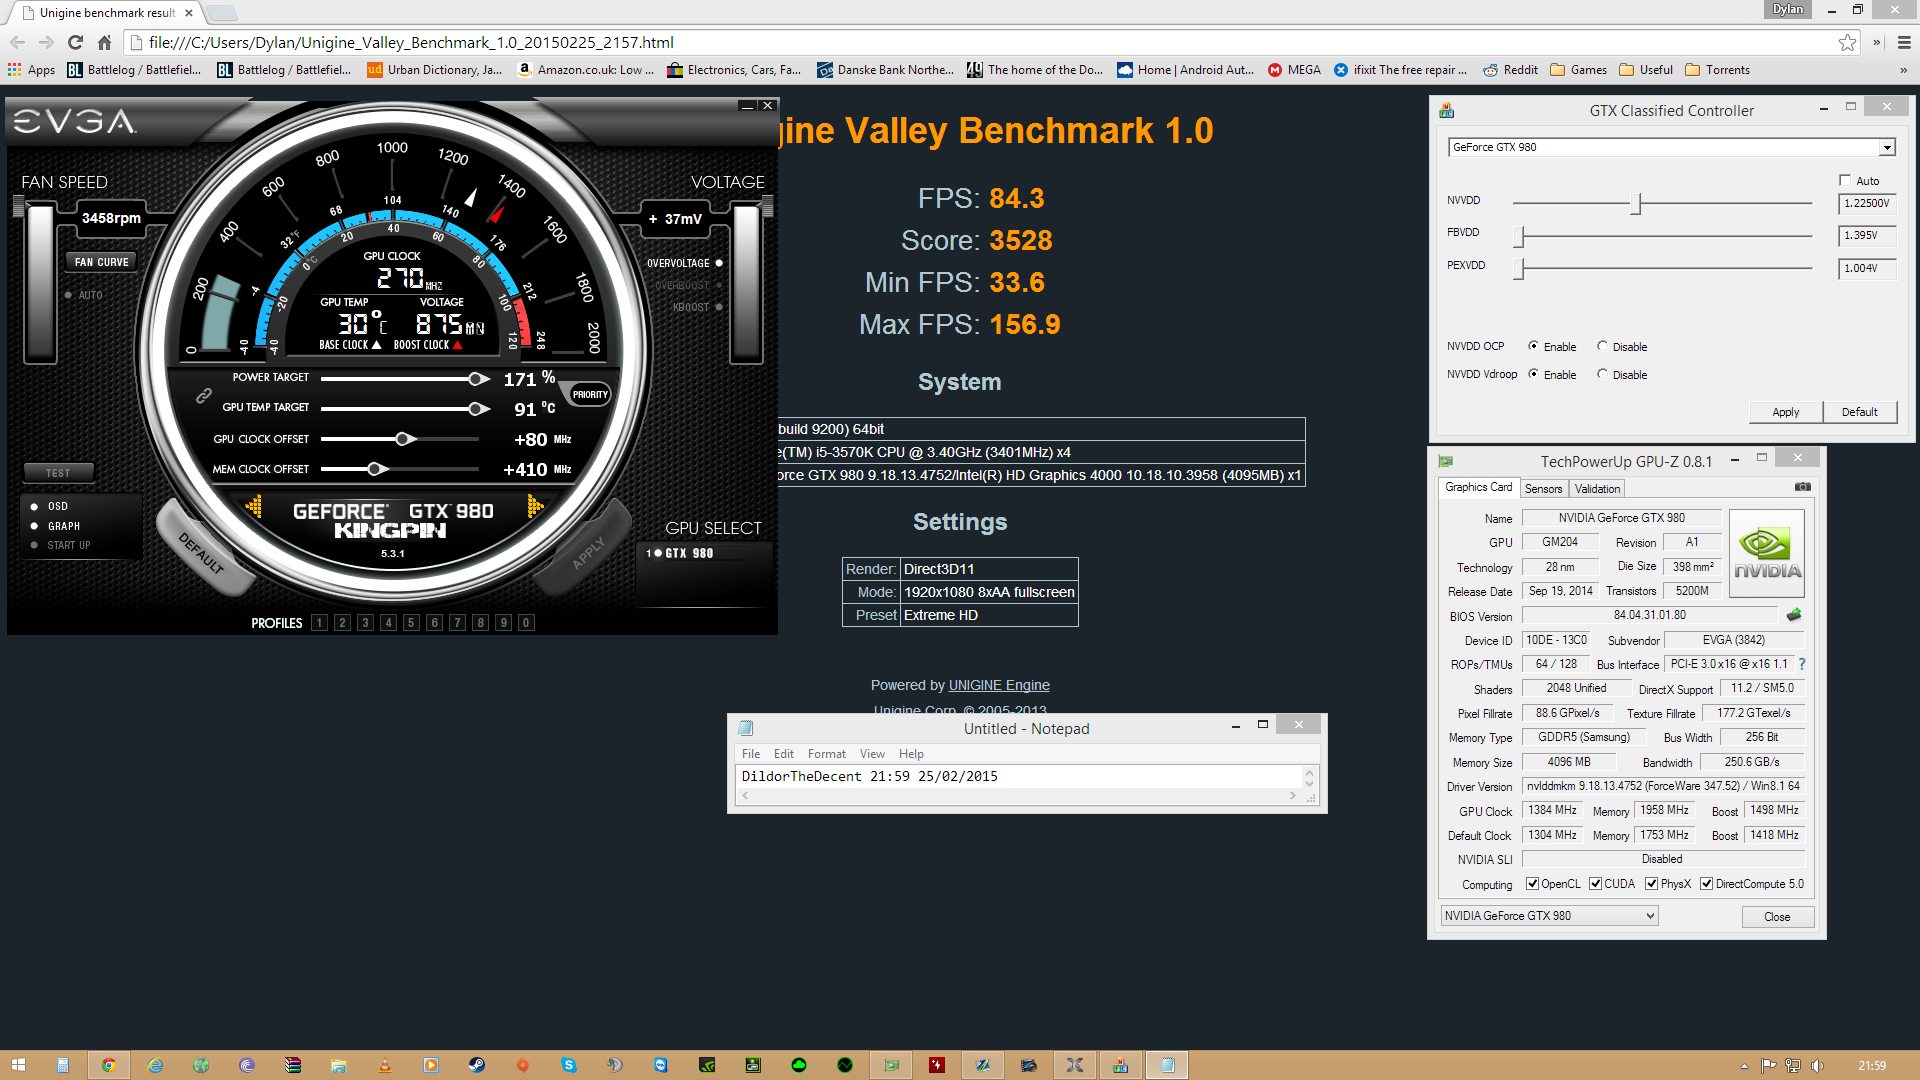Toggle the DirectCompute 5.0 checkbox
1920x1080 pixels.
click(x=1707, y=884)
